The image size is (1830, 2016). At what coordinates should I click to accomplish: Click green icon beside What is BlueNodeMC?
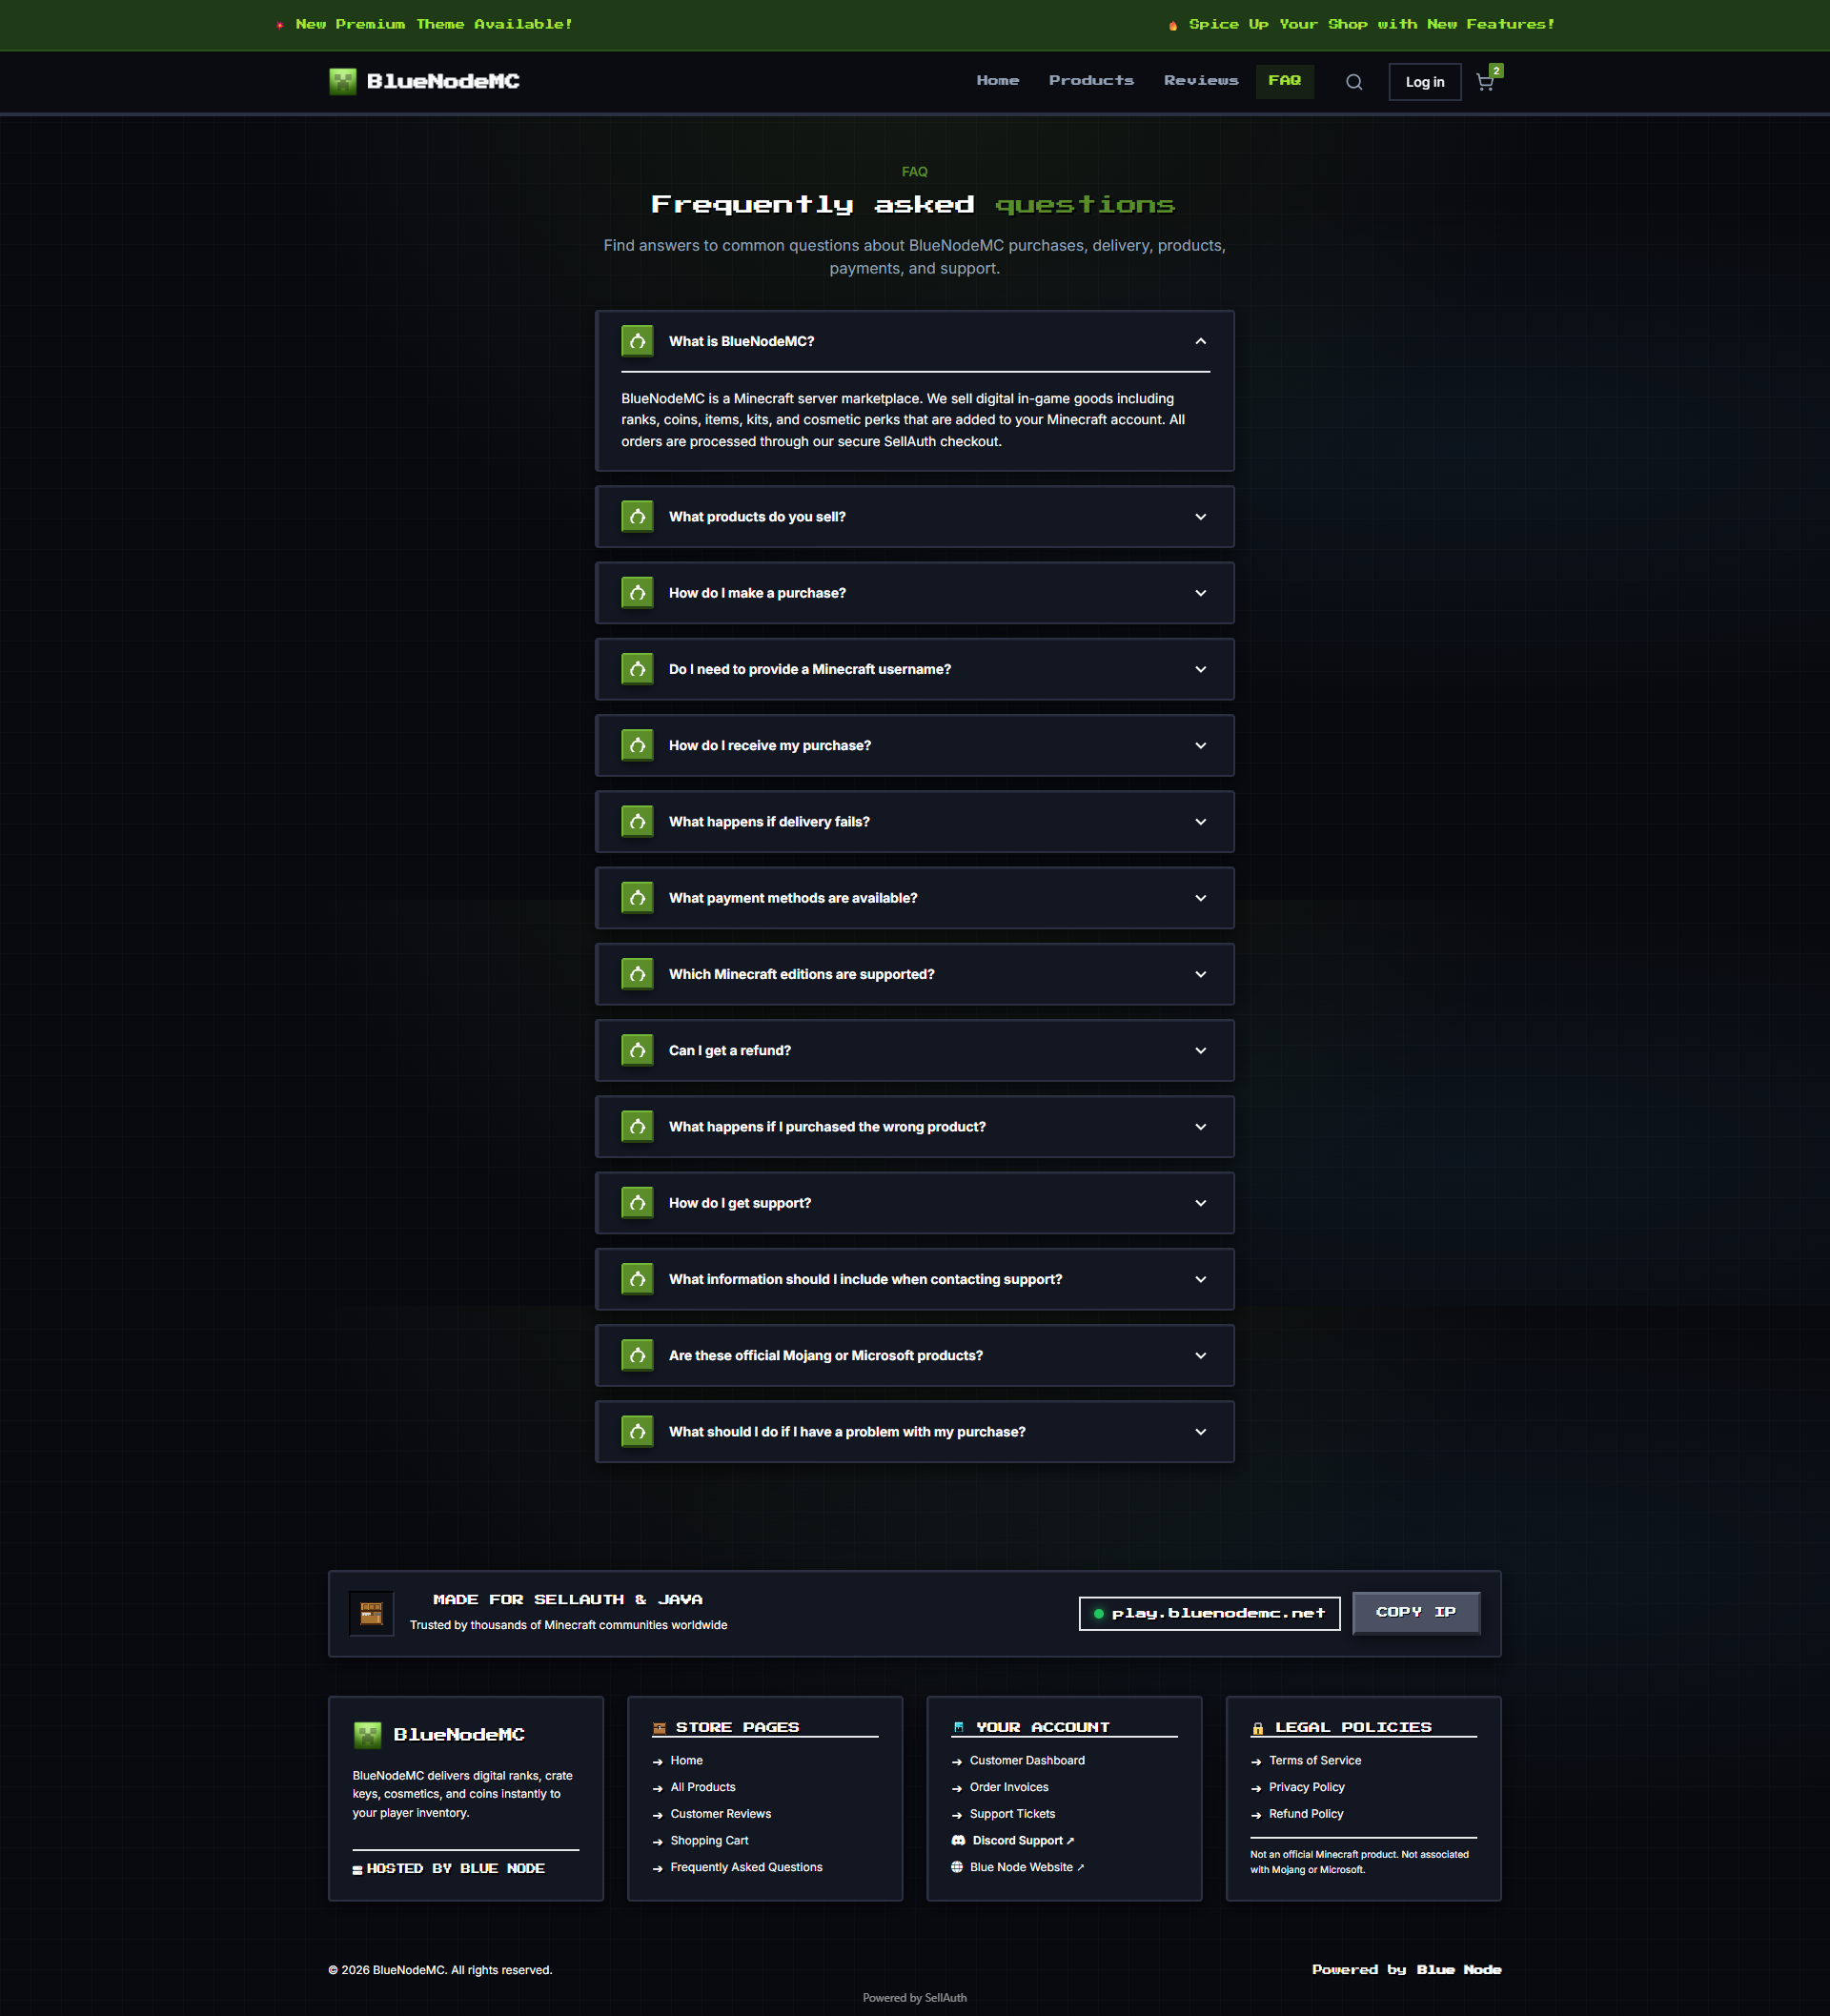[637, 341]
